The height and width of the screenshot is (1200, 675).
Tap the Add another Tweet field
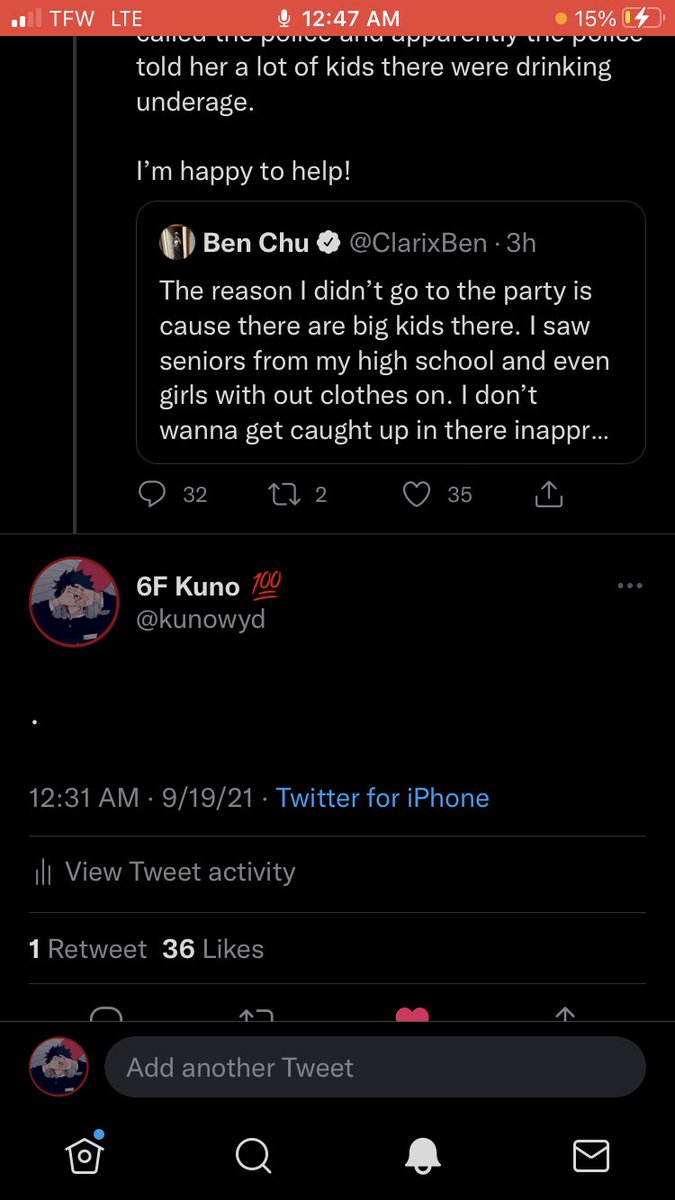click(375, 1068)
